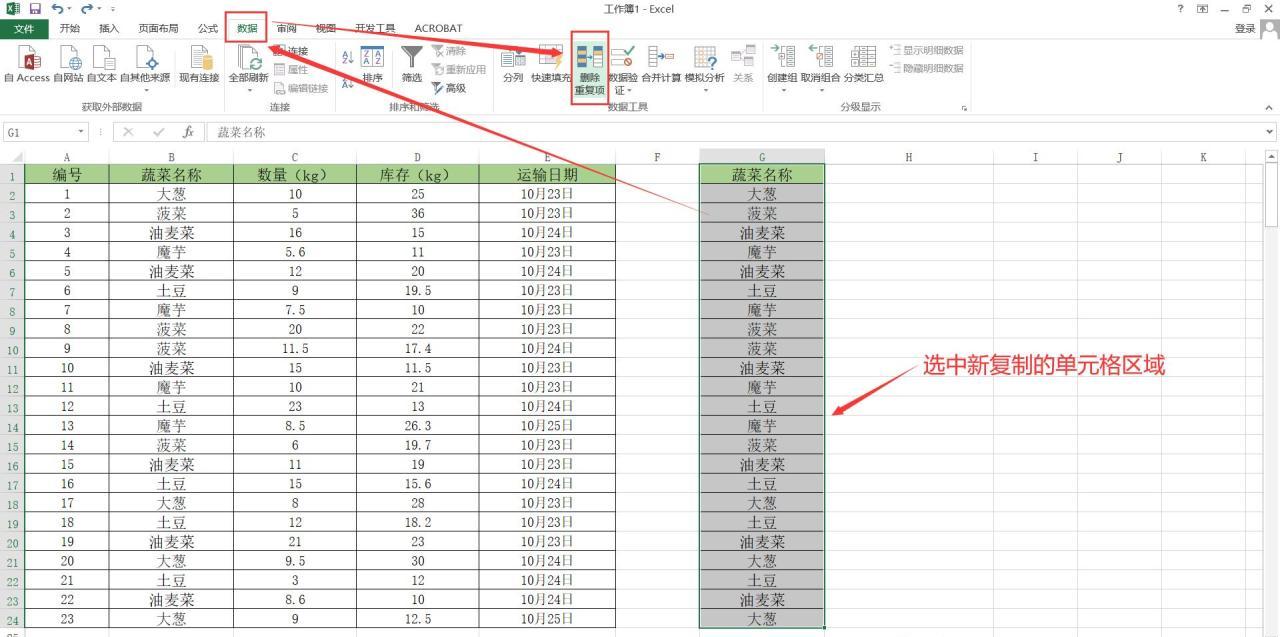Click Consolidate (合并计算) icon
This screenshot has height=637, width=1280.
(x=661, y=58)
